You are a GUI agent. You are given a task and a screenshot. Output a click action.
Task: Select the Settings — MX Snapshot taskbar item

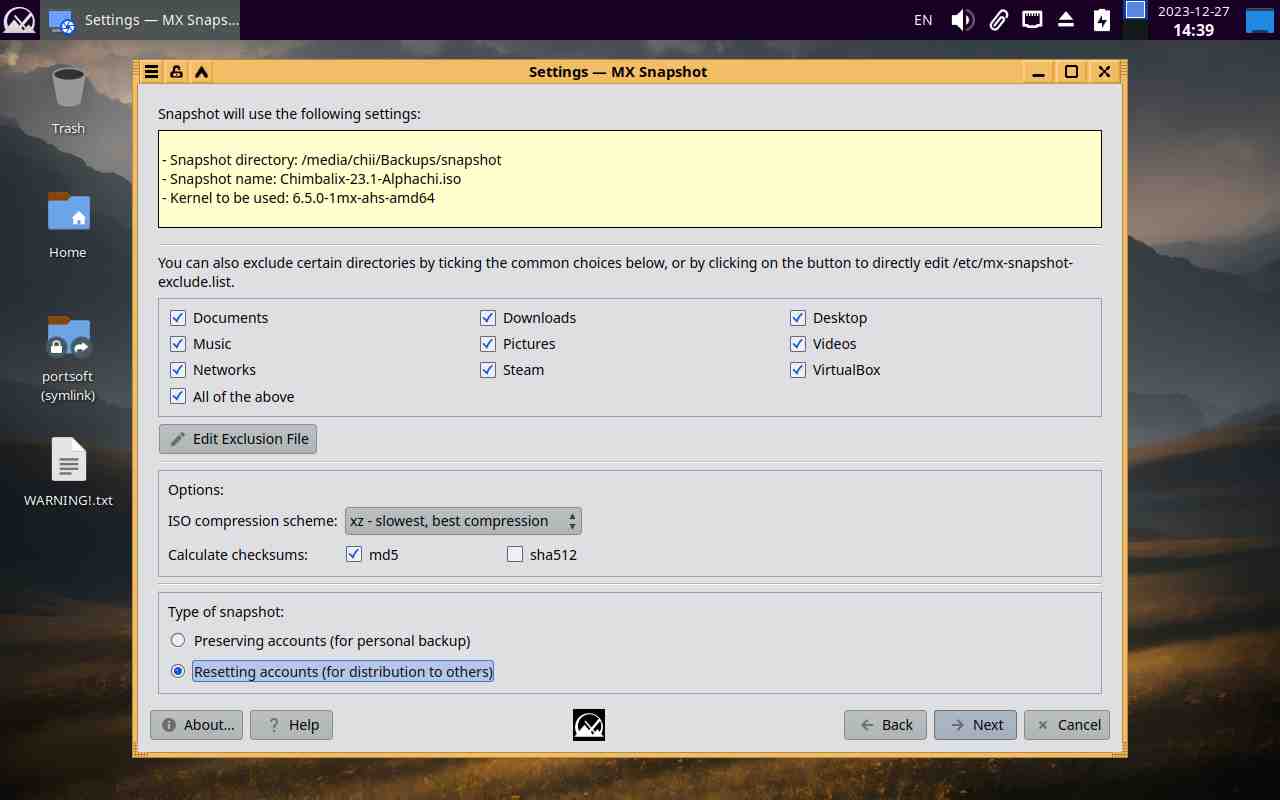pos(141,20)
